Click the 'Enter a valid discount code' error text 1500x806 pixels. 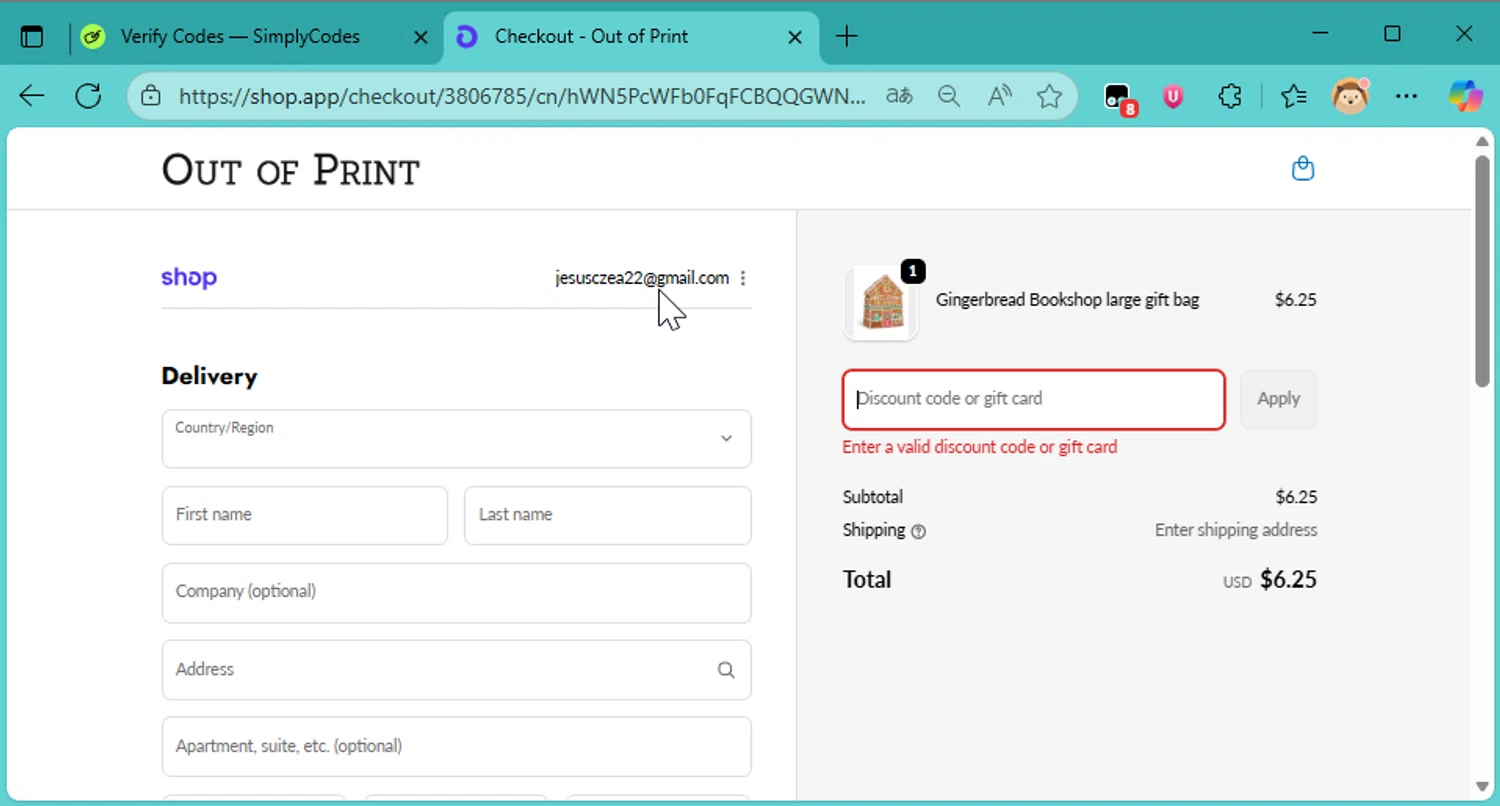point(980,447)
